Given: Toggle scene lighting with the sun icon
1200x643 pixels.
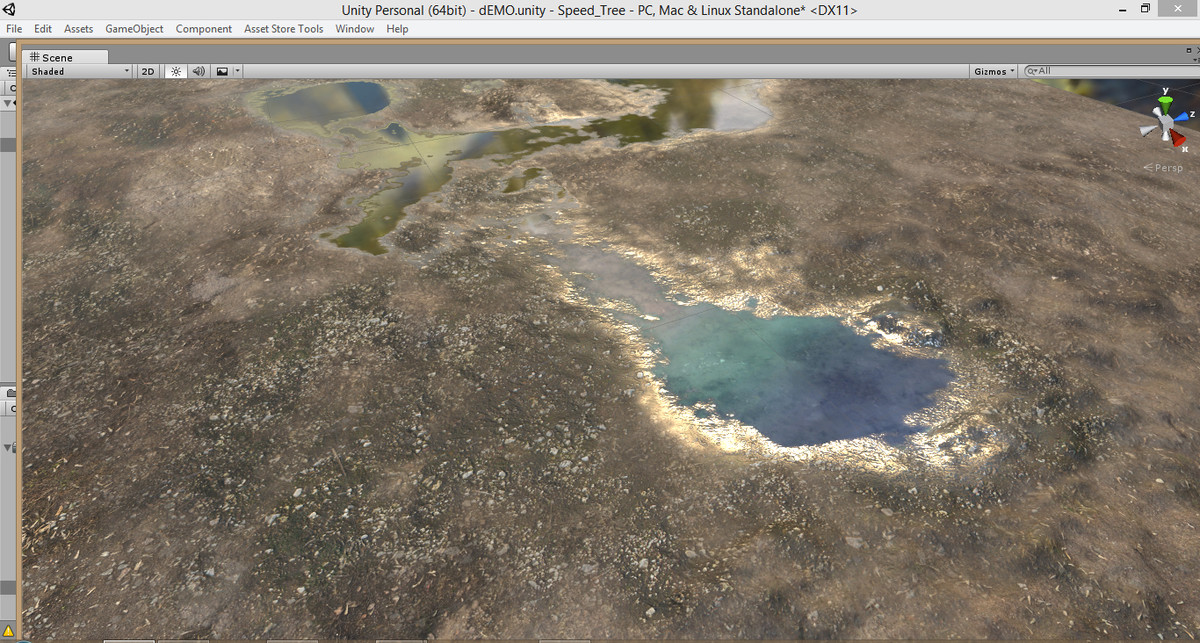Looking at the screenshot, I should (176, 72).
